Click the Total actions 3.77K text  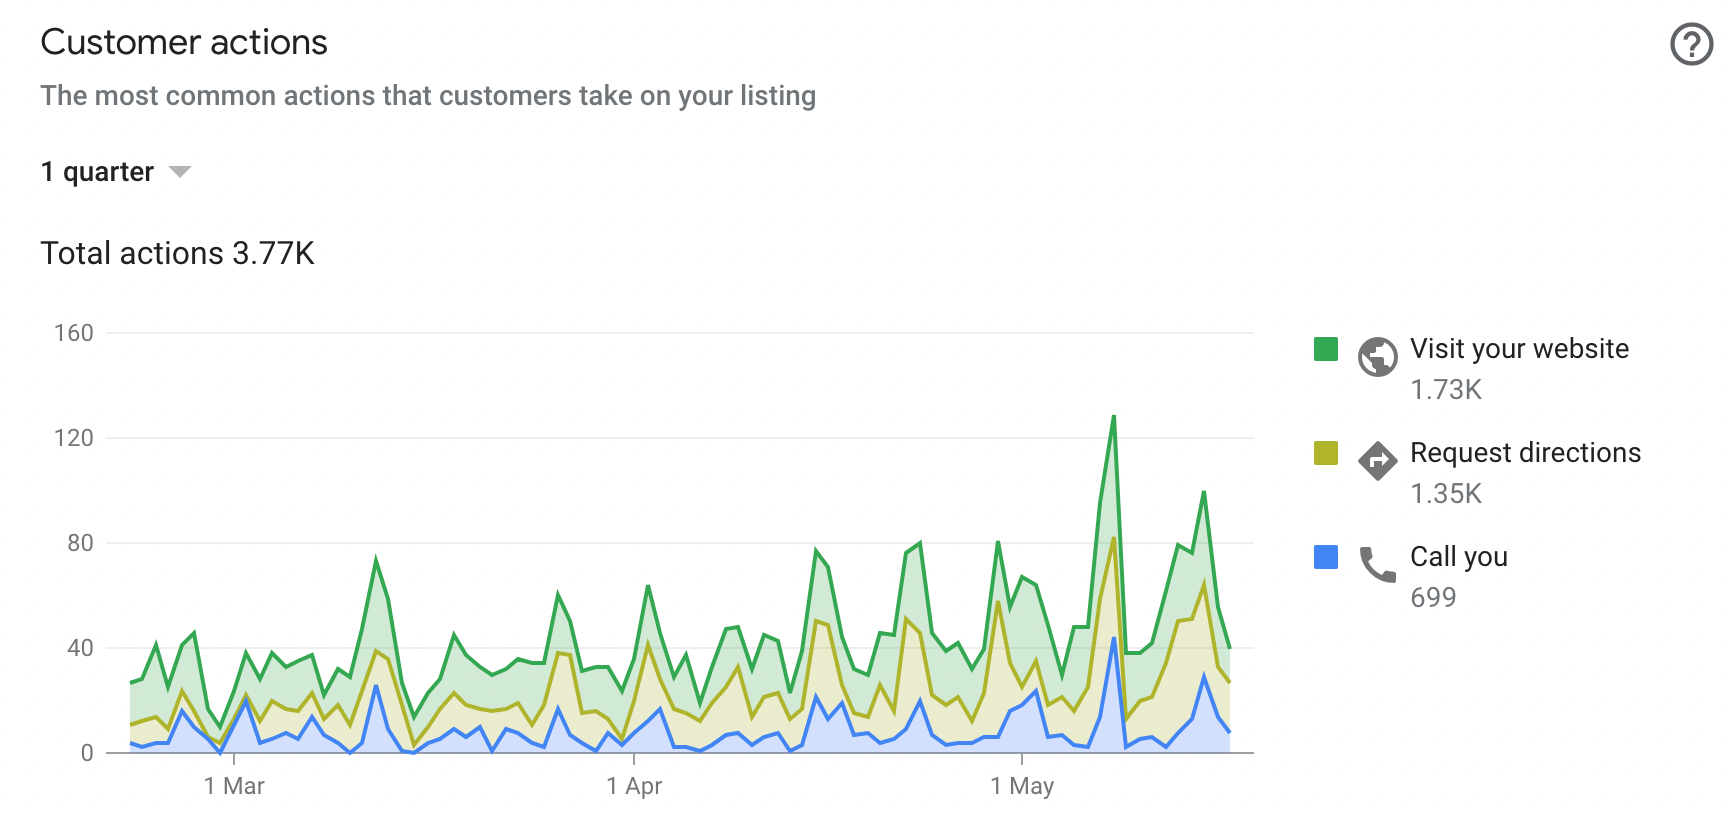click(x=177, y=254)
